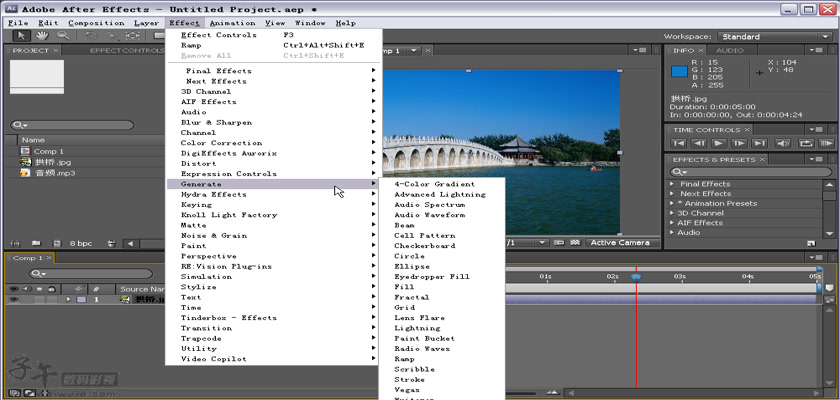Expand Final Effects in Effects & Presets

pos(672,184)
